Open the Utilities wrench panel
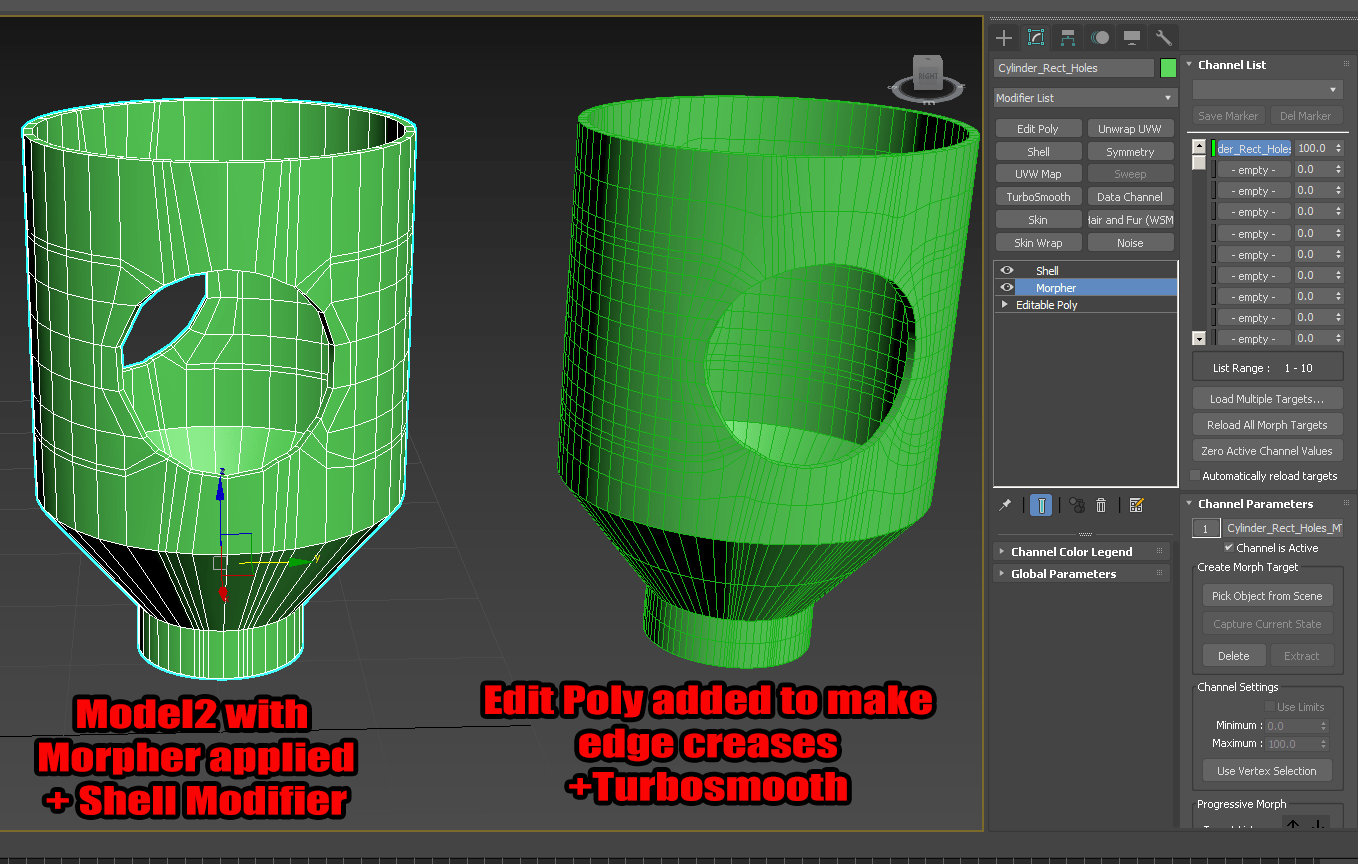 pyautogui.click(x=1163, y=38)
